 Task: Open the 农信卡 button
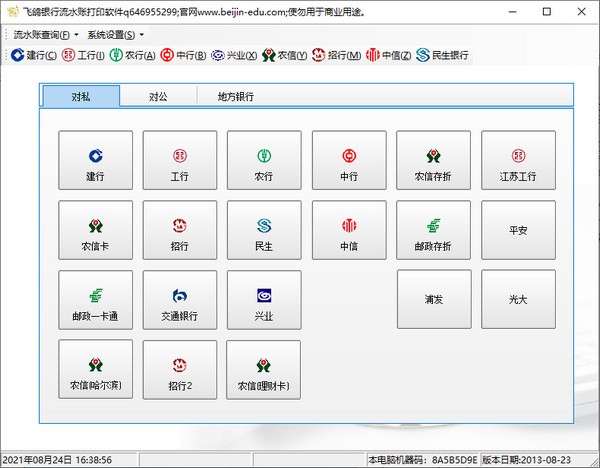(96, 230)
